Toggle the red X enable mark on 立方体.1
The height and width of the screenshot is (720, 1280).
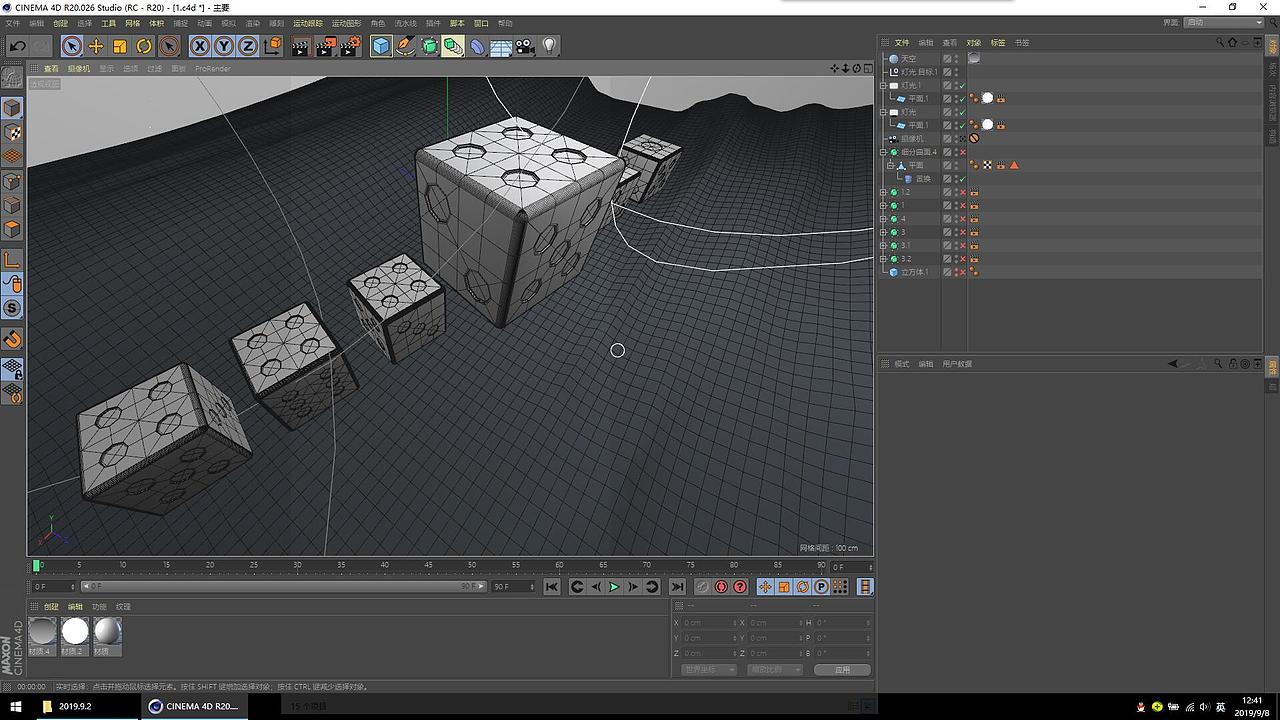[x=962, y=272]
